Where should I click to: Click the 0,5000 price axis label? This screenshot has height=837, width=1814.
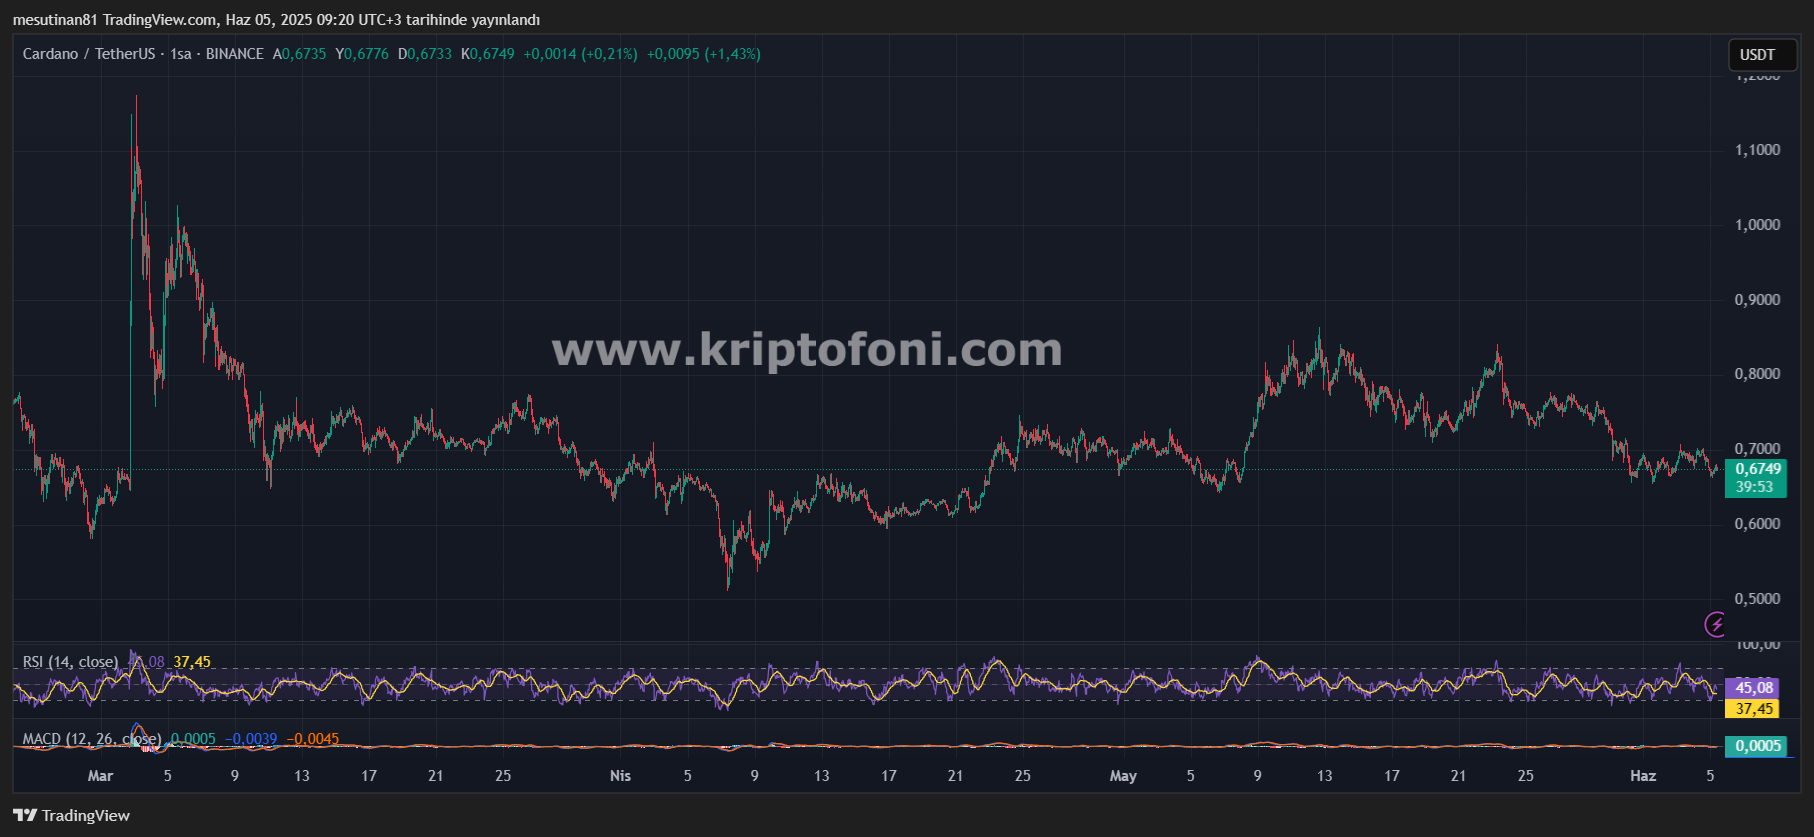pyautogui.click(x=1757, y=599)
